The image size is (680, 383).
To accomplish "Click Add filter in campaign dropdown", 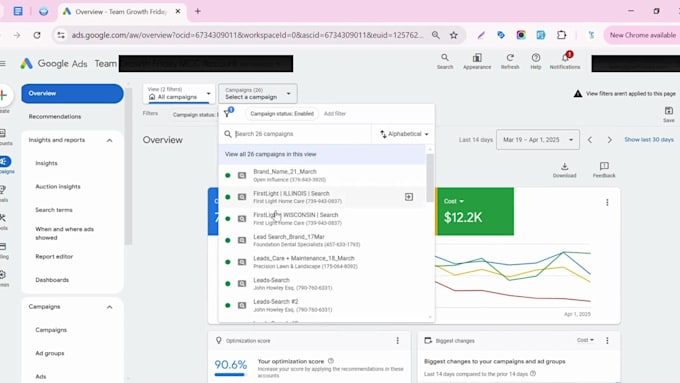I will pos(335,114).
